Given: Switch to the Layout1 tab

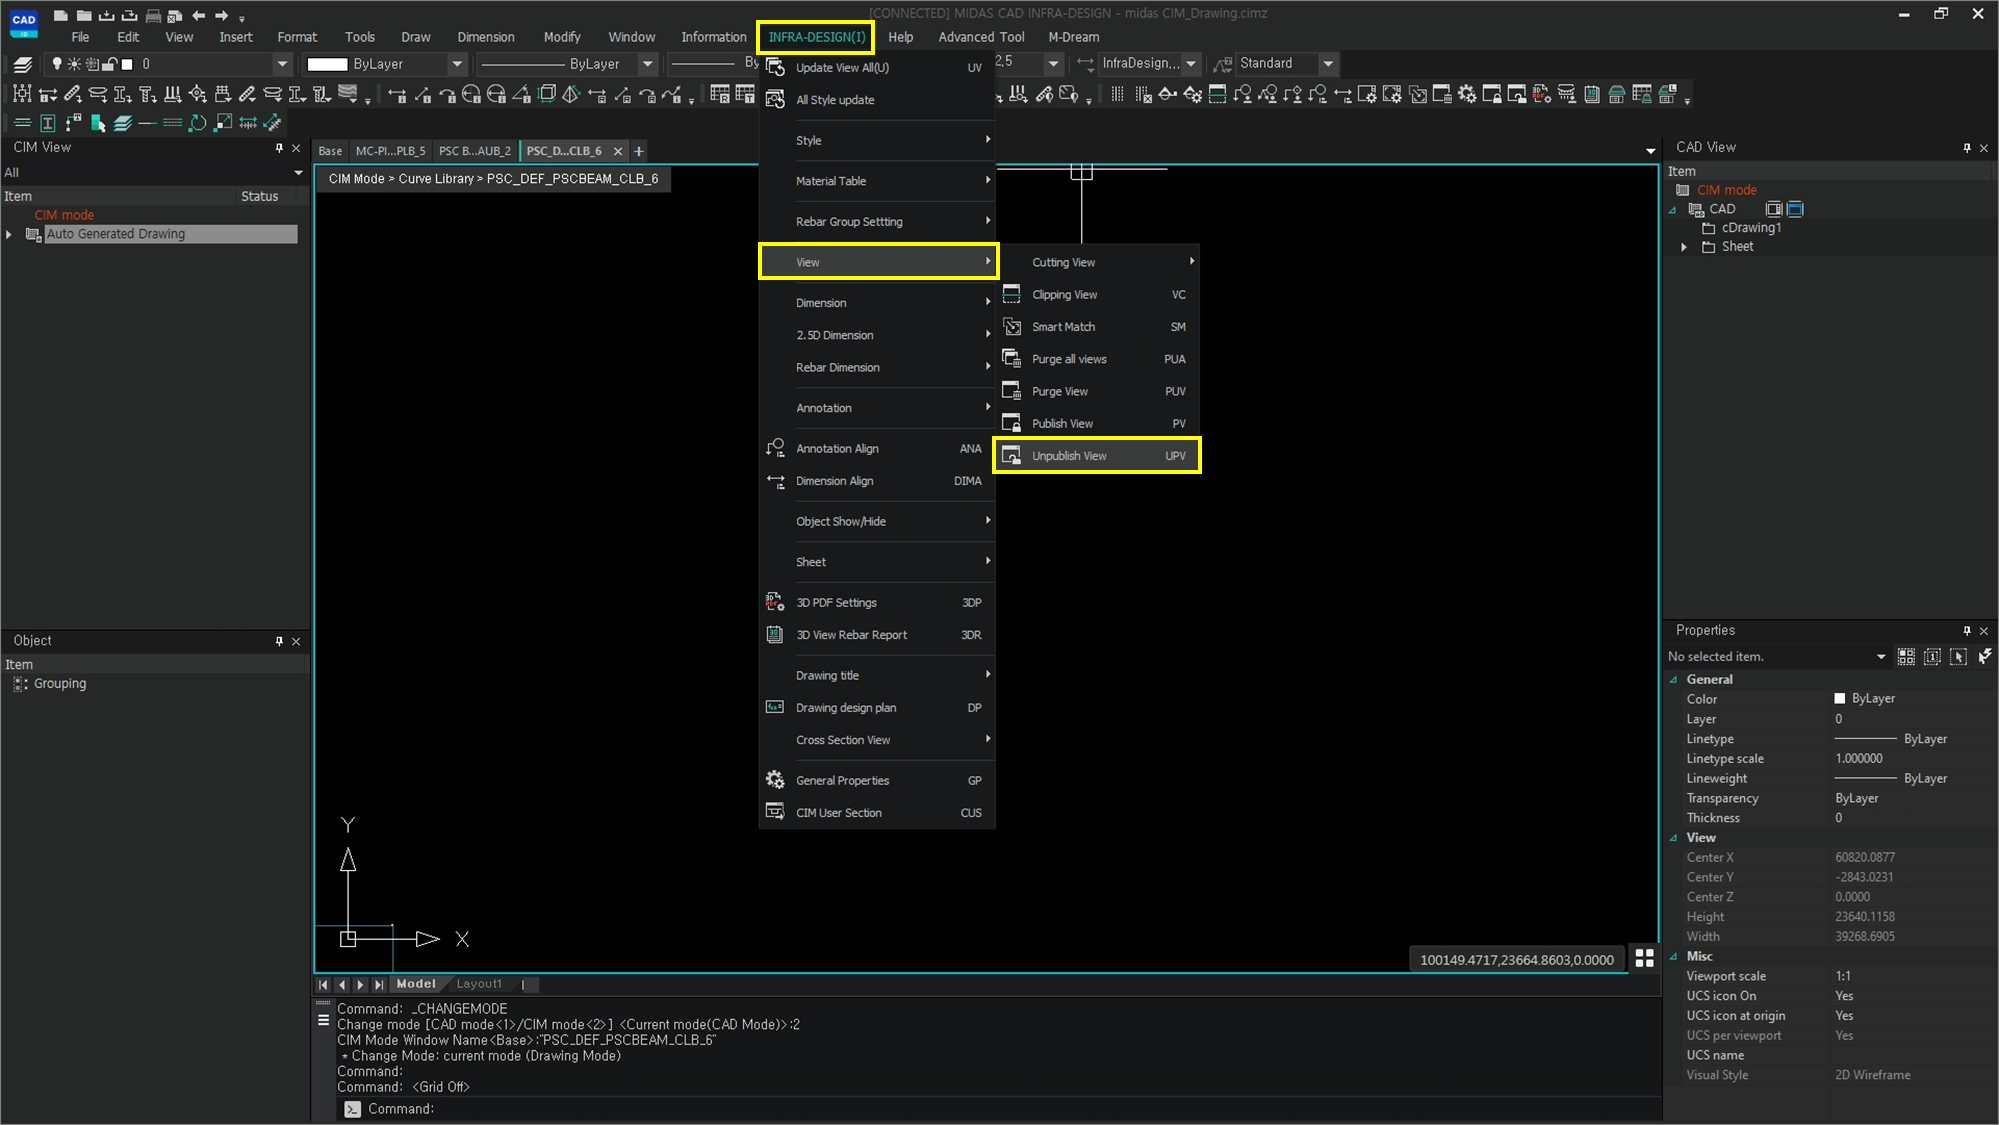Looking at the screenshot, I should tap(479, 984).
